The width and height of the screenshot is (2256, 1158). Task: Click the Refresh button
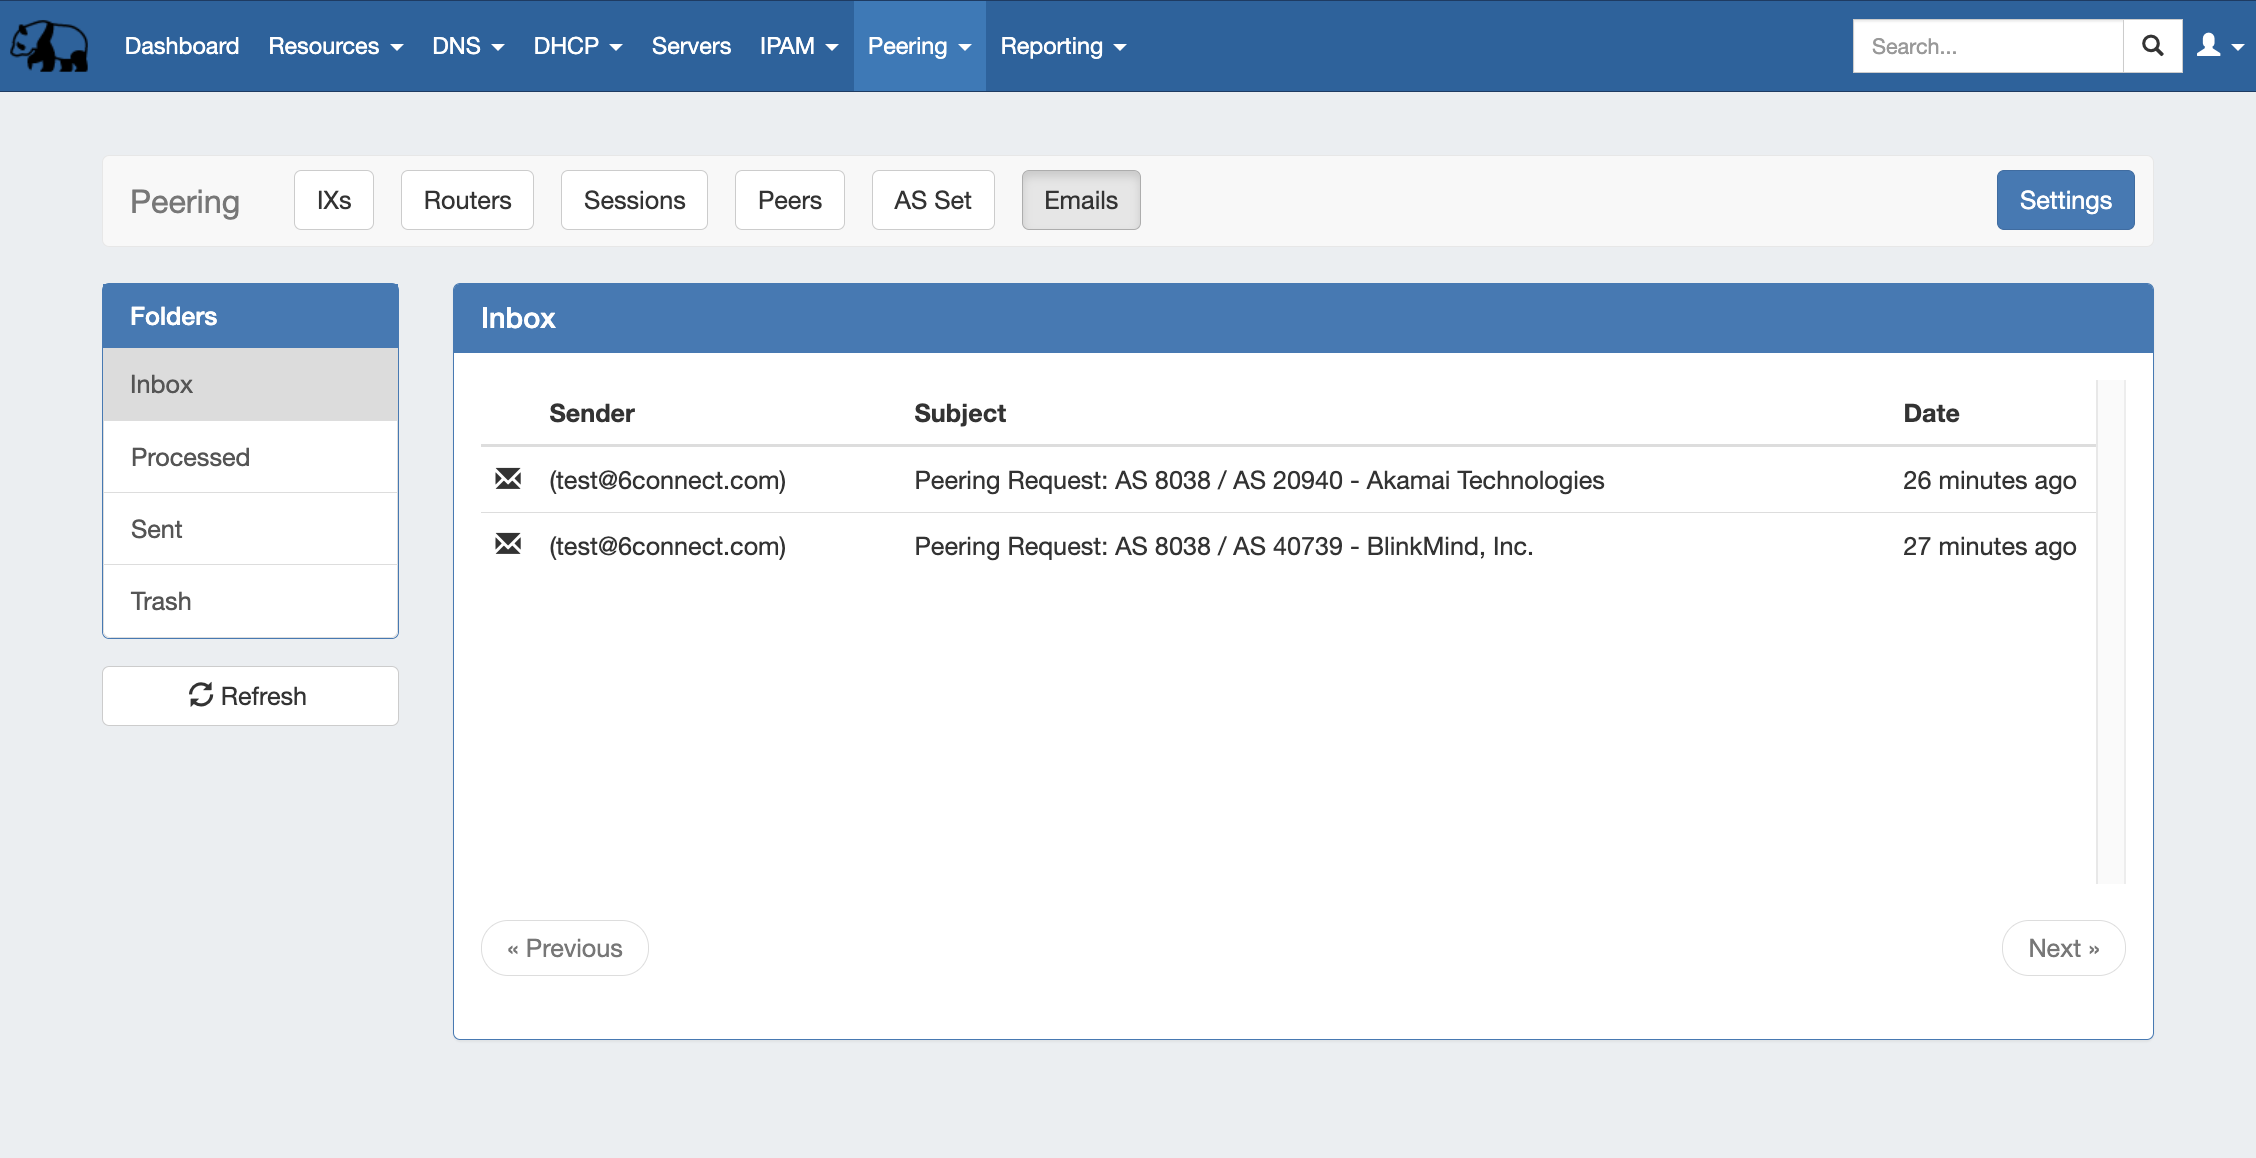coord(250,696)
